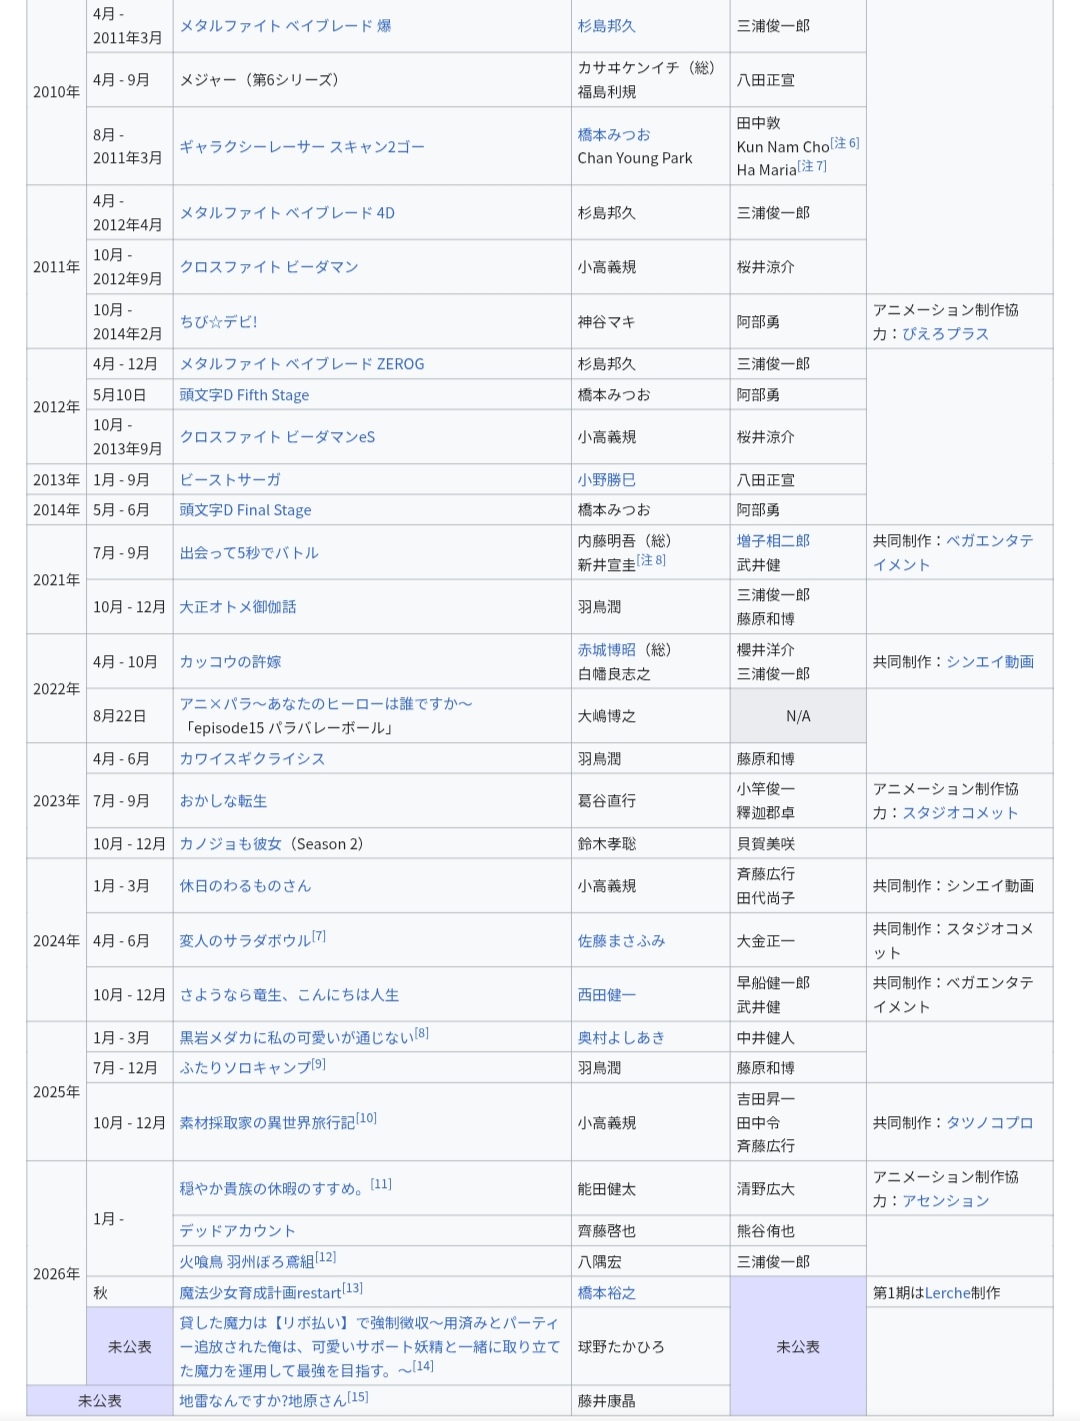Viewport: 1080px width, 1421px height.
Task: Open the ギャラクシーレーサー スキャン2ゴー link
Action: (x=302, y=146)
